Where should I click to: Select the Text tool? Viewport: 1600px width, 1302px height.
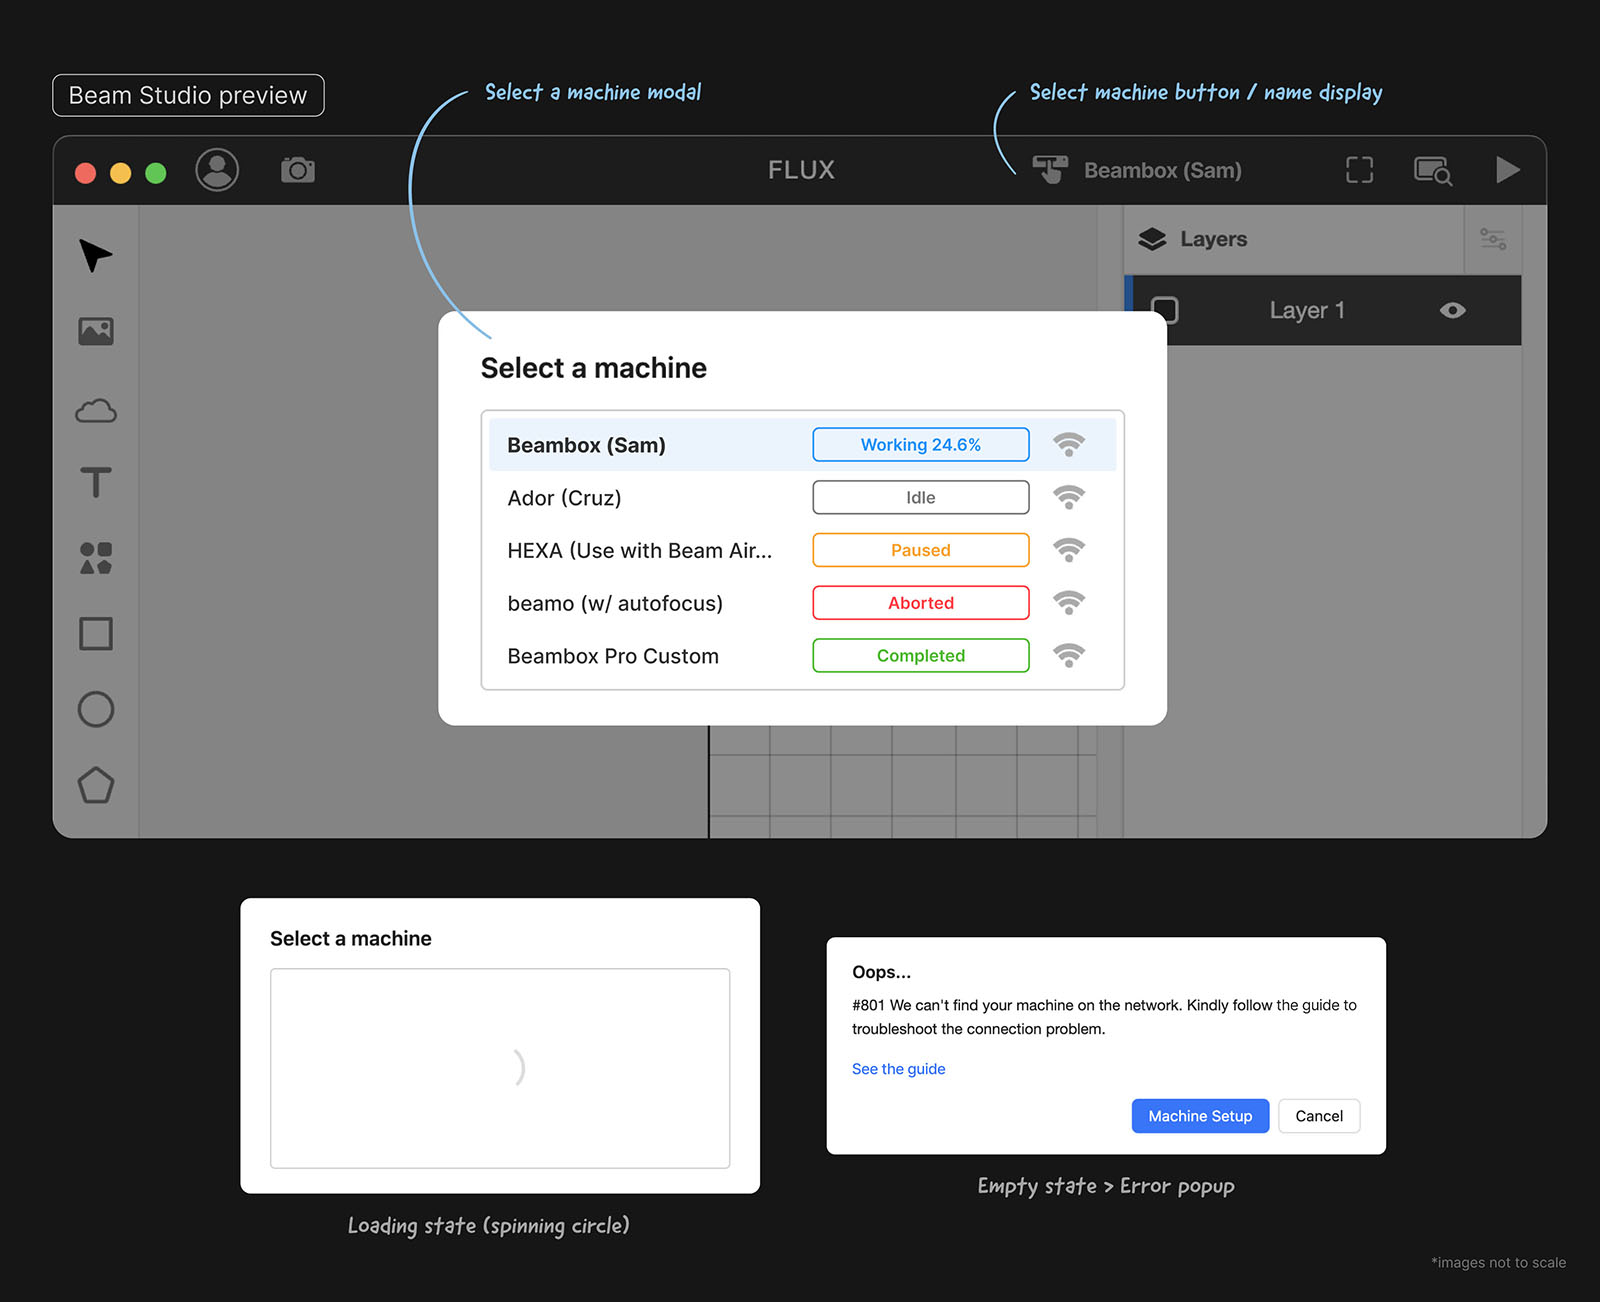pos(96,482)
